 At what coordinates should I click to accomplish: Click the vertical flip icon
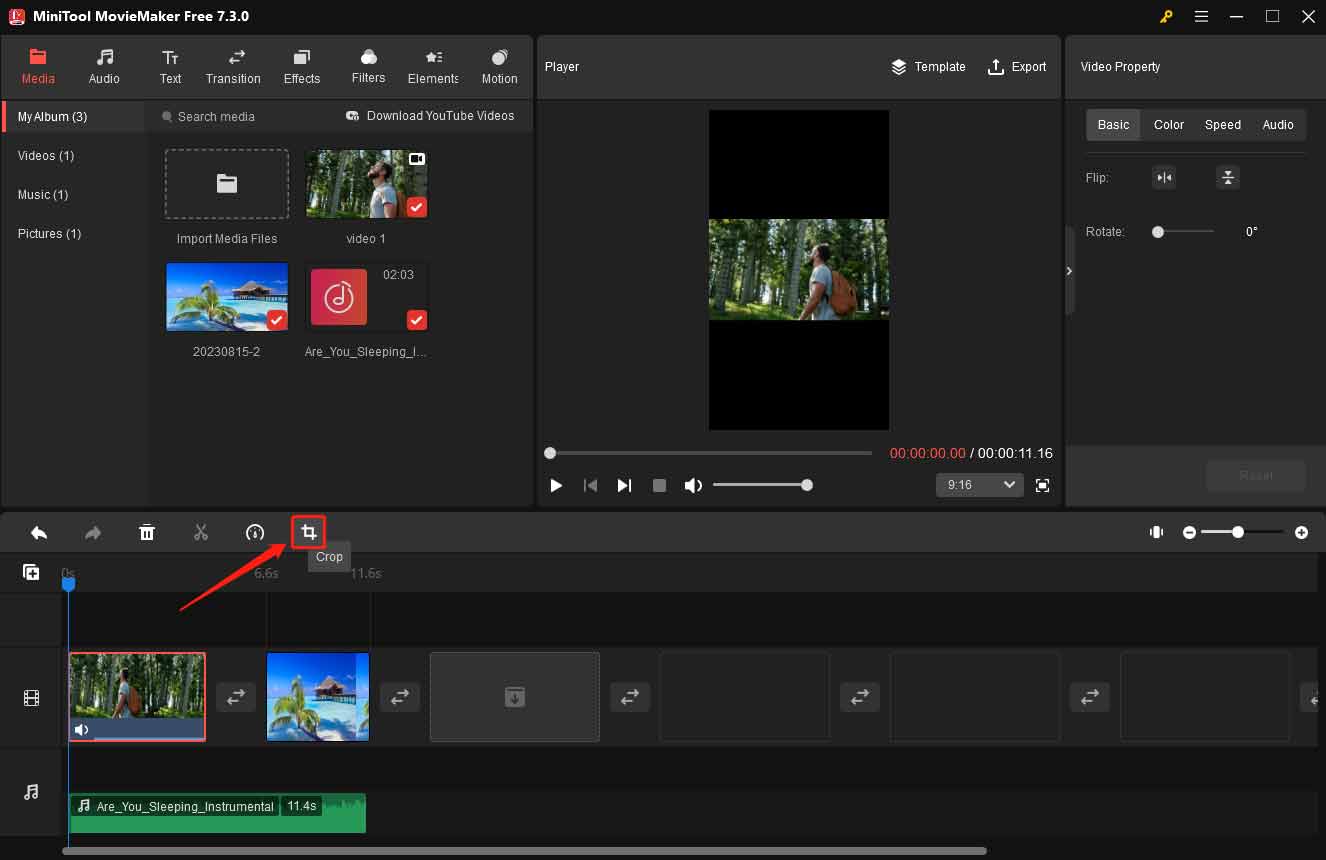point(1228,178)
